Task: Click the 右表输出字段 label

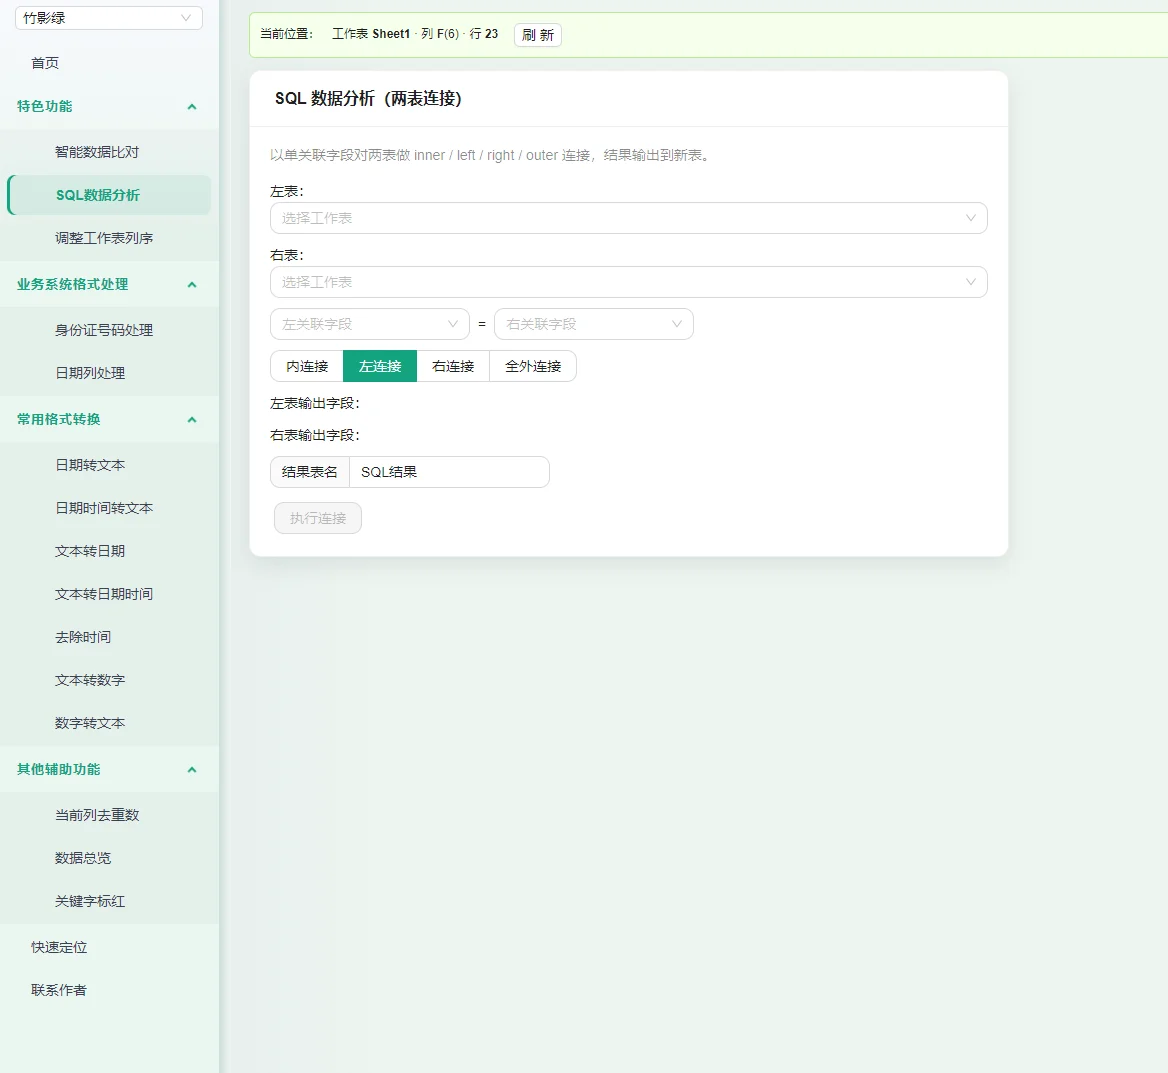Action: 314,435
